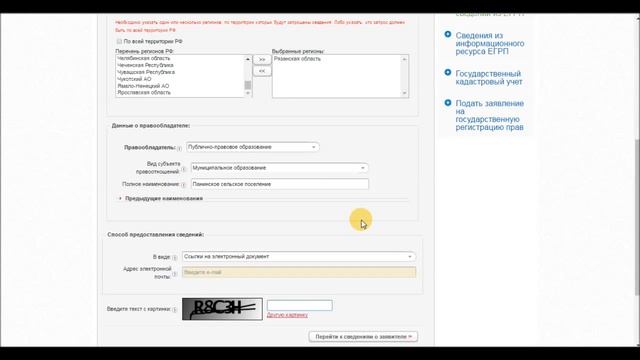Click up arrow of selected regions scrollbar
The image size is (640, 360).
[404, 59]
